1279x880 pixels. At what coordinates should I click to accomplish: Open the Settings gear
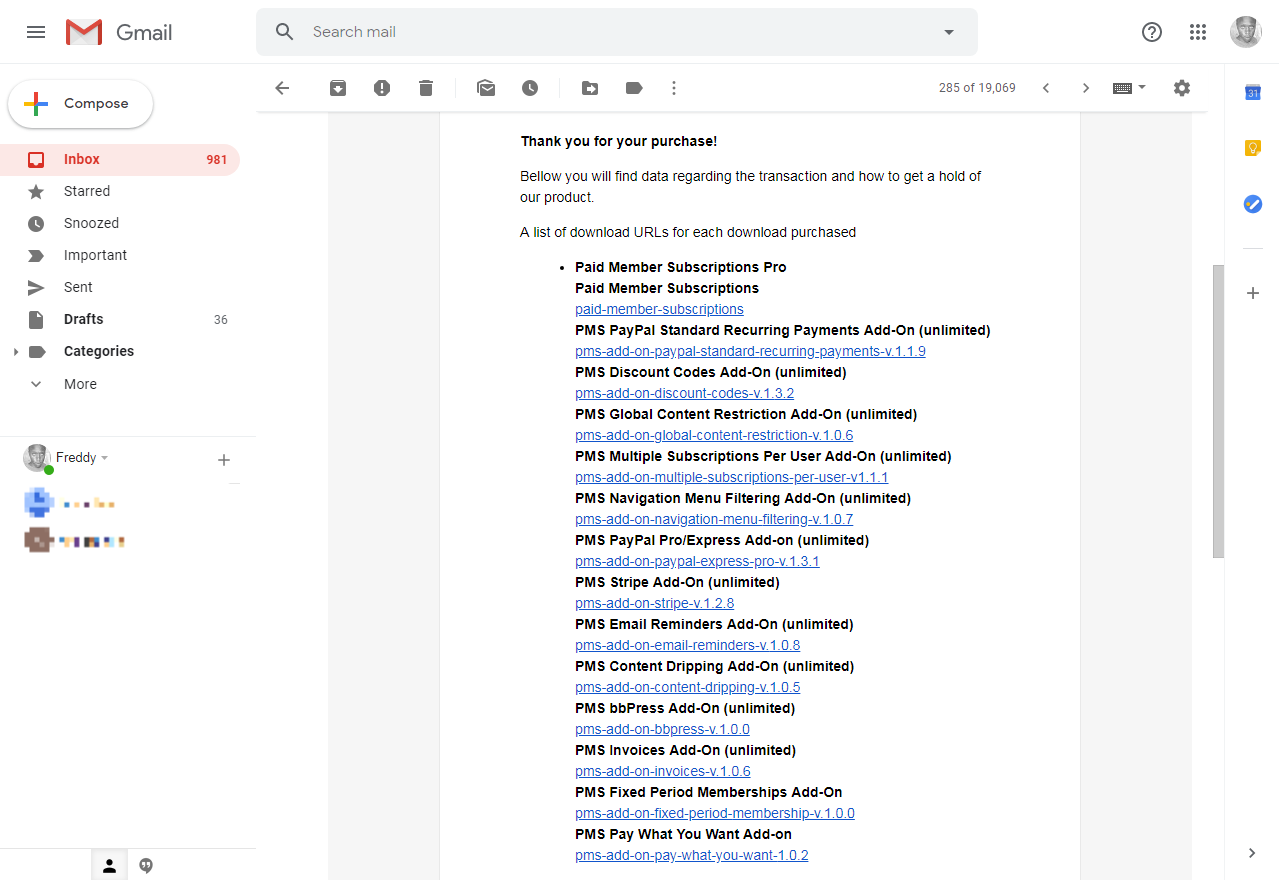[1182, 88]
